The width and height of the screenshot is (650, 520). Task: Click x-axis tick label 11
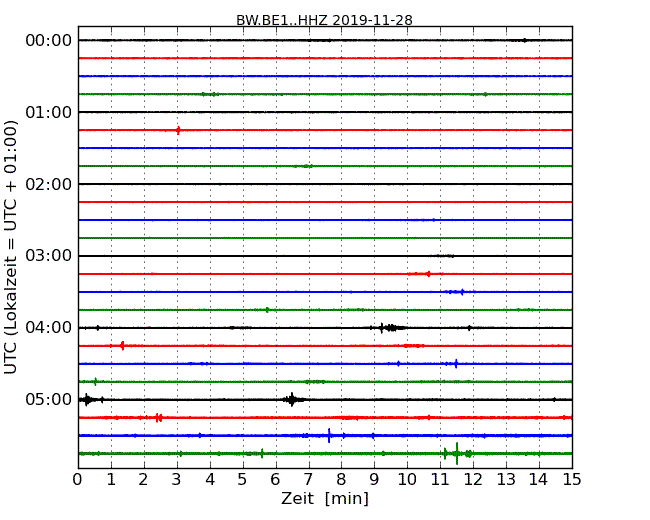(440, 480)
